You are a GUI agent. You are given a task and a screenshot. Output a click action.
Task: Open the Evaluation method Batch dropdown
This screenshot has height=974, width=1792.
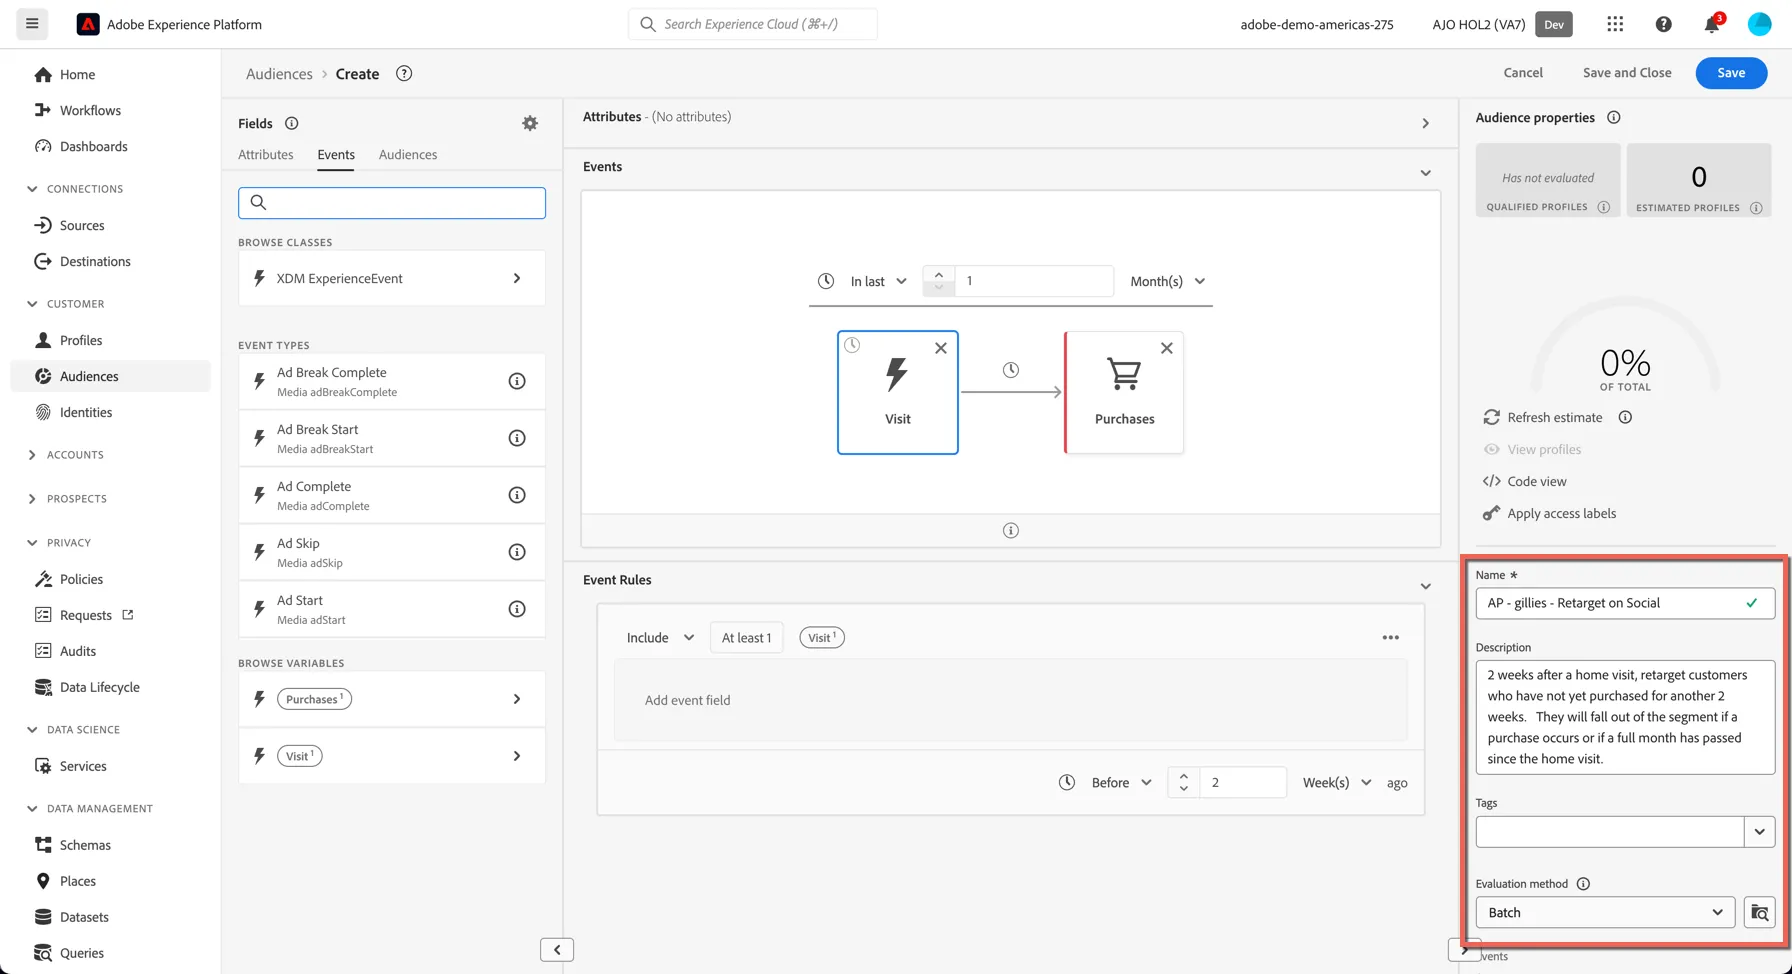(x=1605, y=913)
